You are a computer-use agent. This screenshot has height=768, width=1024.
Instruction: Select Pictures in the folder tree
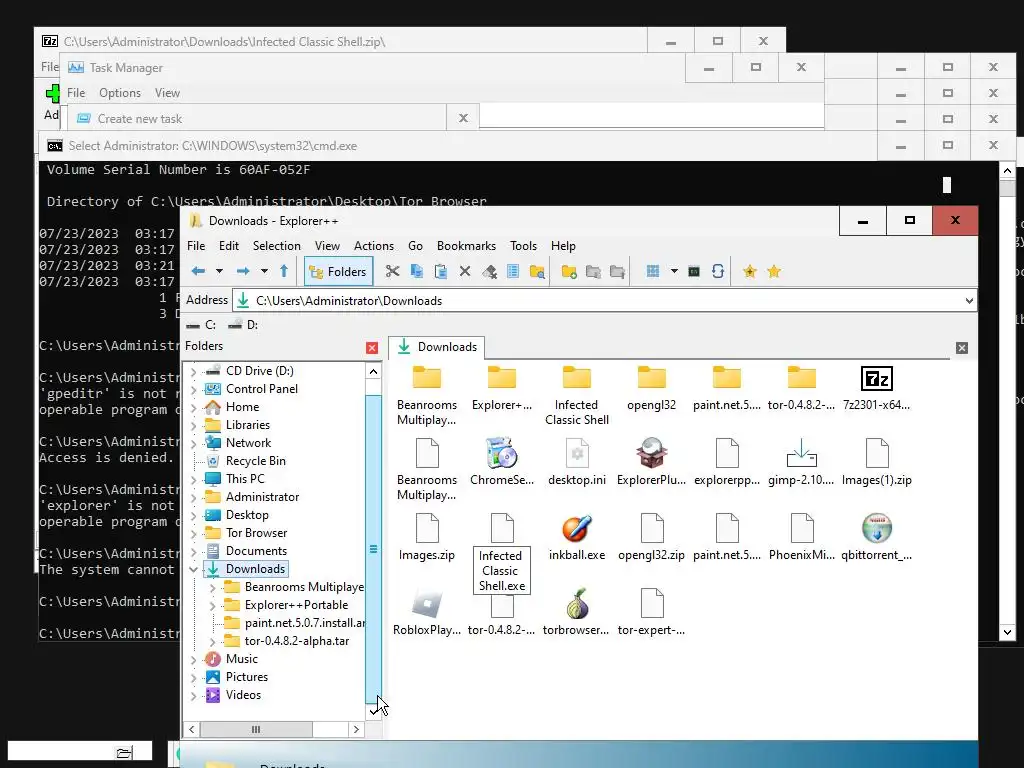(246, 677)
